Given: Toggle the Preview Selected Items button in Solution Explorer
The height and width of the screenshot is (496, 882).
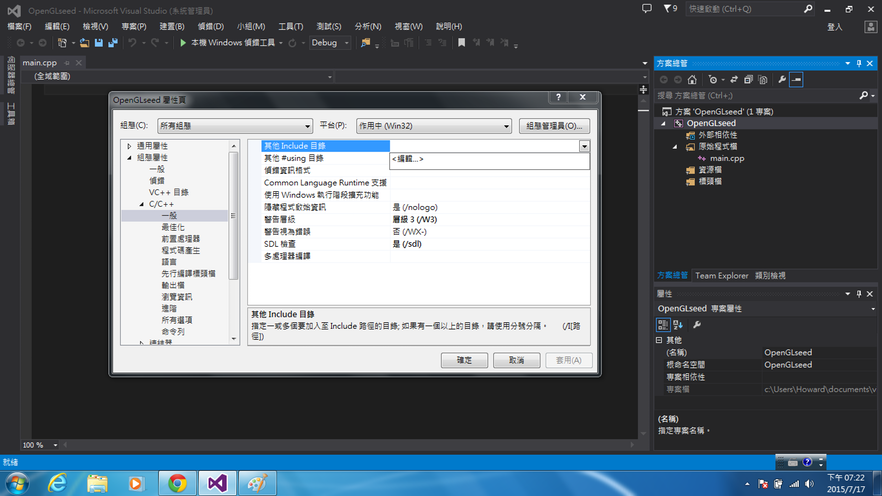Looking at the screenshot, I should pyautogui.click(x=796, y=80).
